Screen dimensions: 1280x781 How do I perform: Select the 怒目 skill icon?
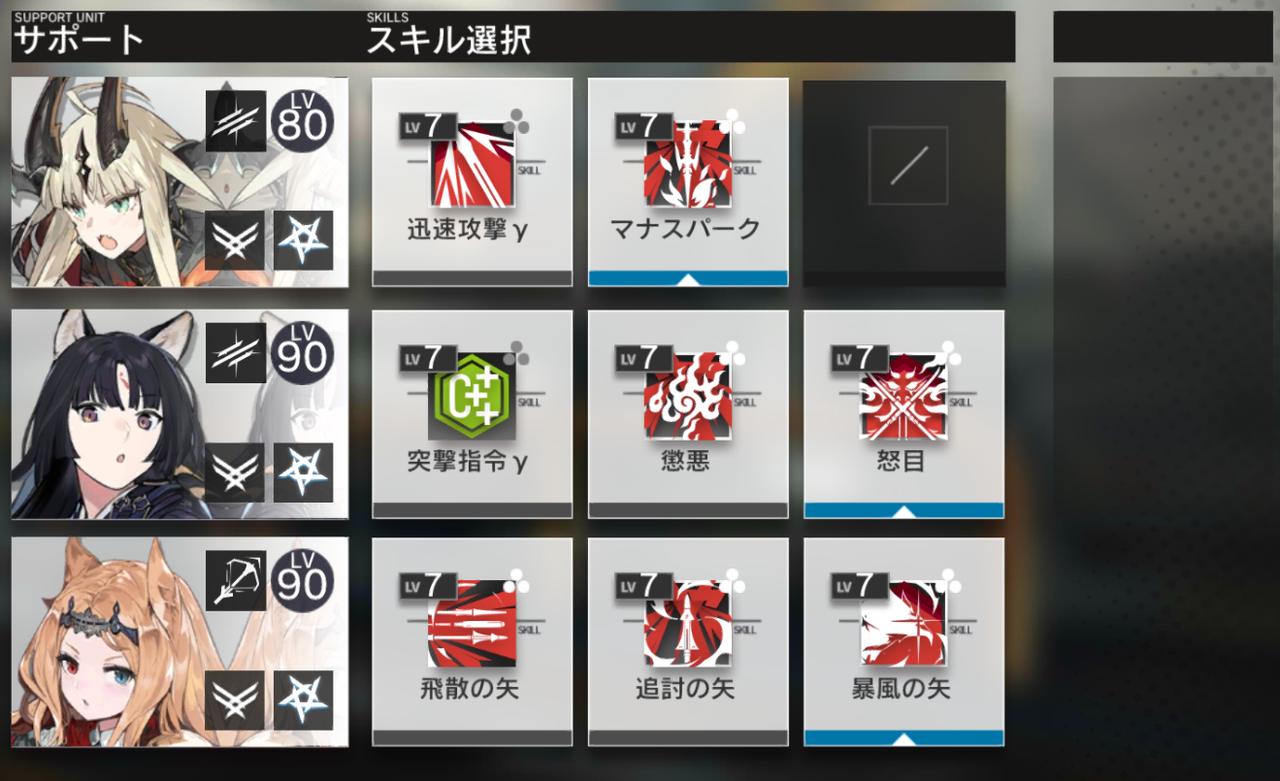click(x=904, y=395)
